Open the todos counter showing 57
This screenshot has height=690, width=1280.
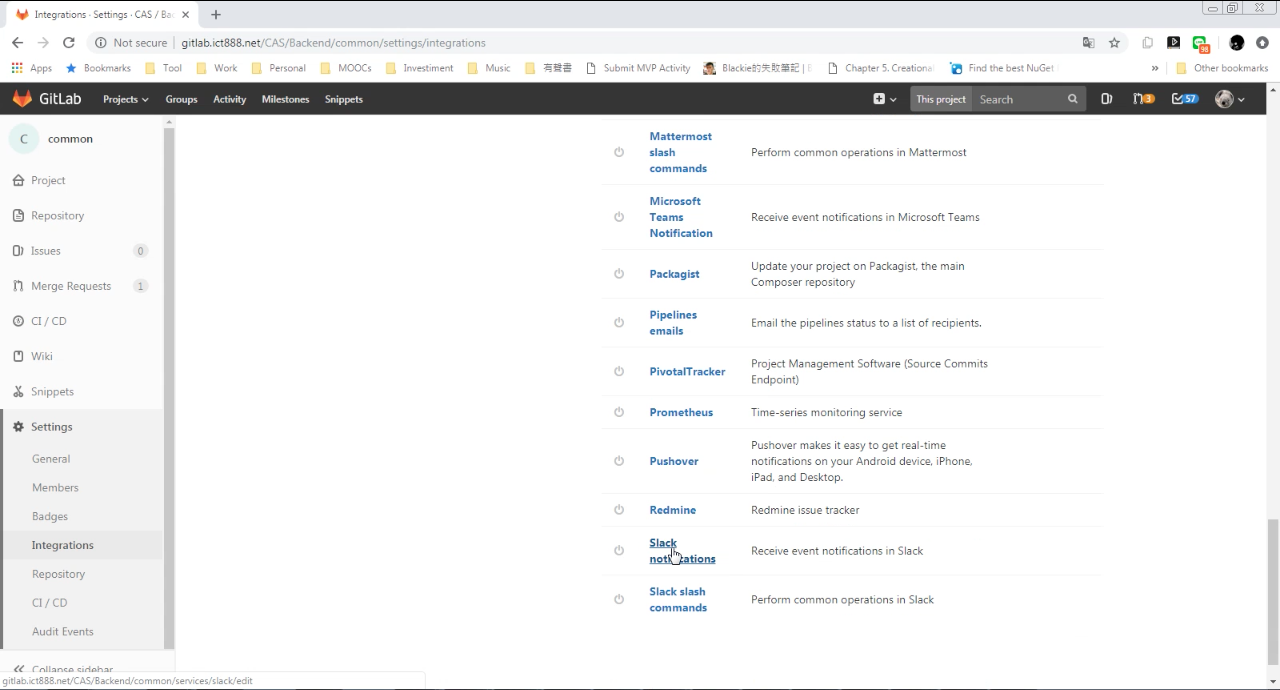coord(1185,99)
